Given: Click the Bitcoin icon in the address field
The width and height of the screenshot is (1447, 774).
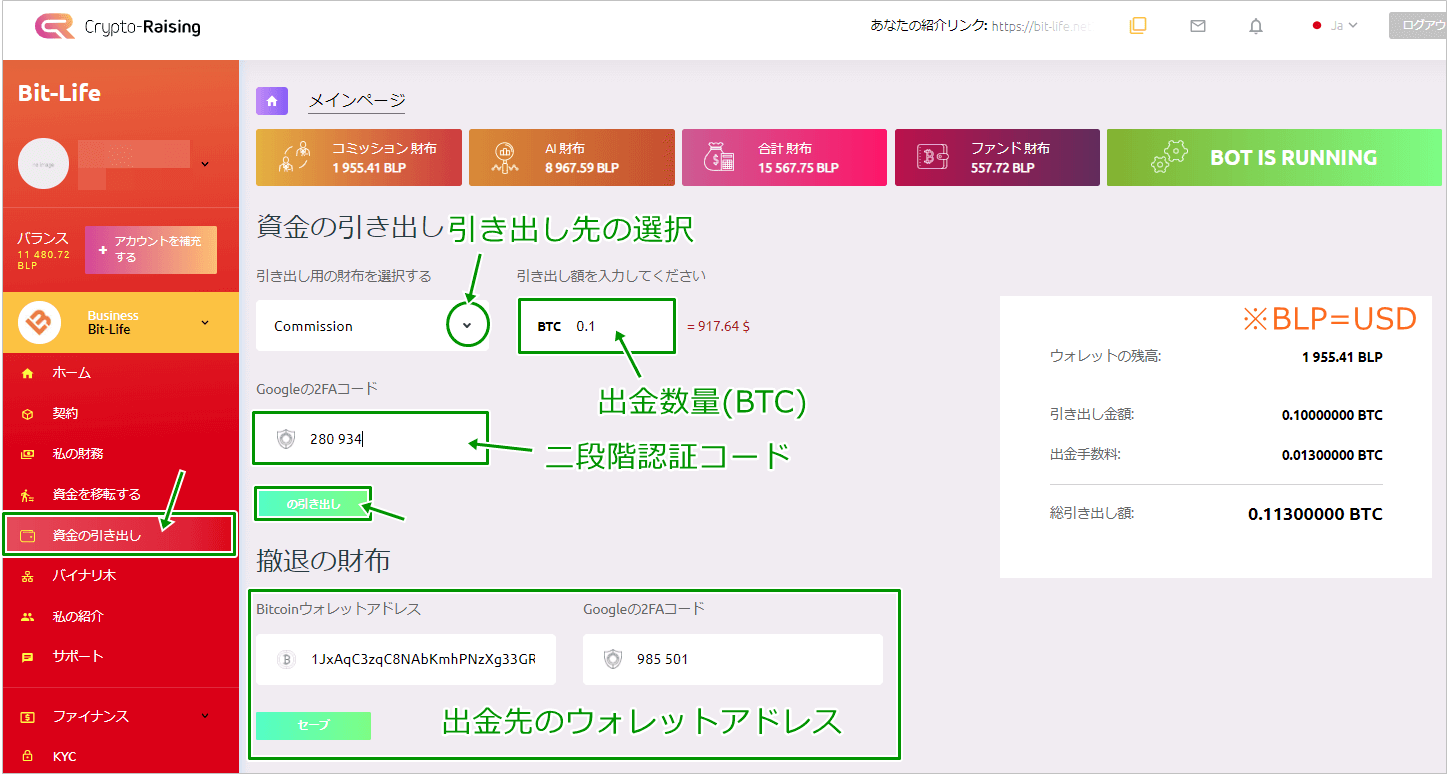Looking at the screenshot, I should click(x=286, y=659).
